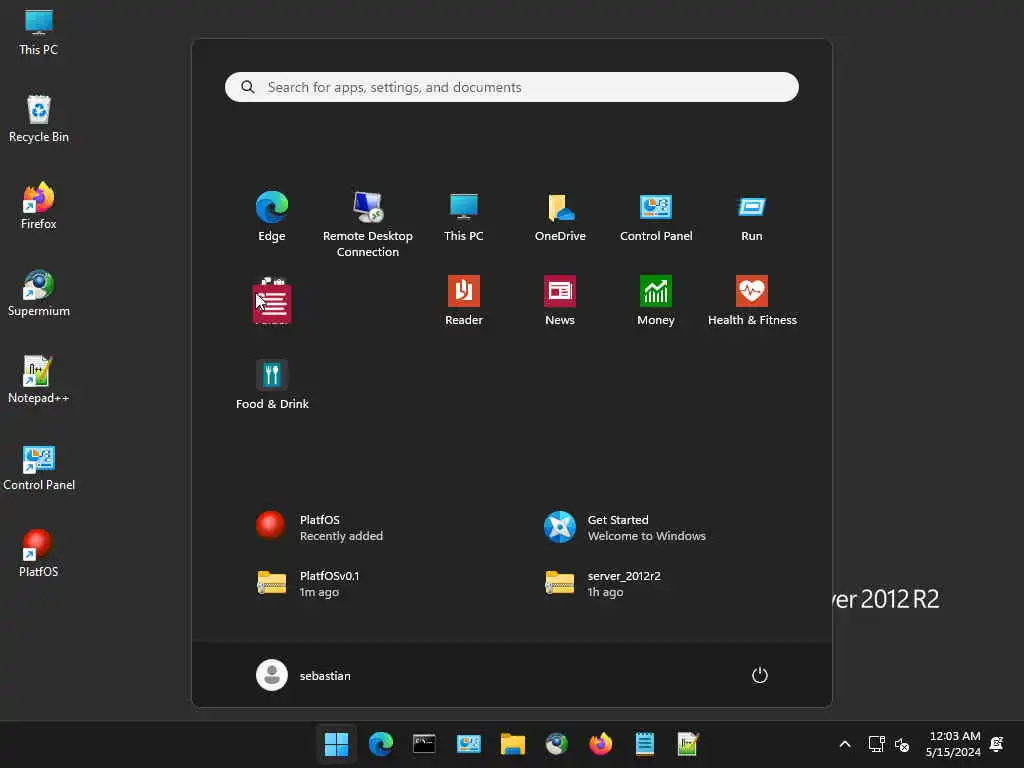The width and height of the screenshot is (1024, 768).
Task: Click the Start menu search box
Action: coord(511,87)
